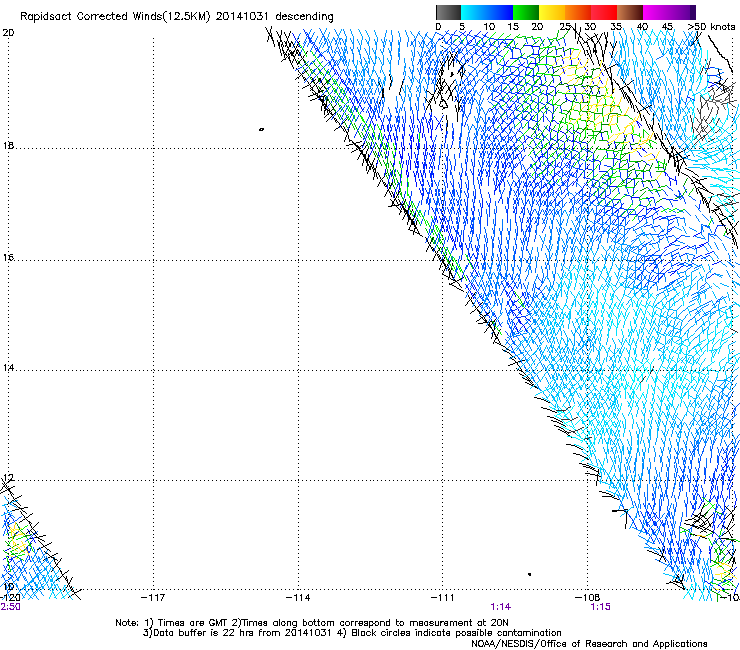740x650 pixels.
Task: Click the longitude label '-108'
Action: pos(588,598)
